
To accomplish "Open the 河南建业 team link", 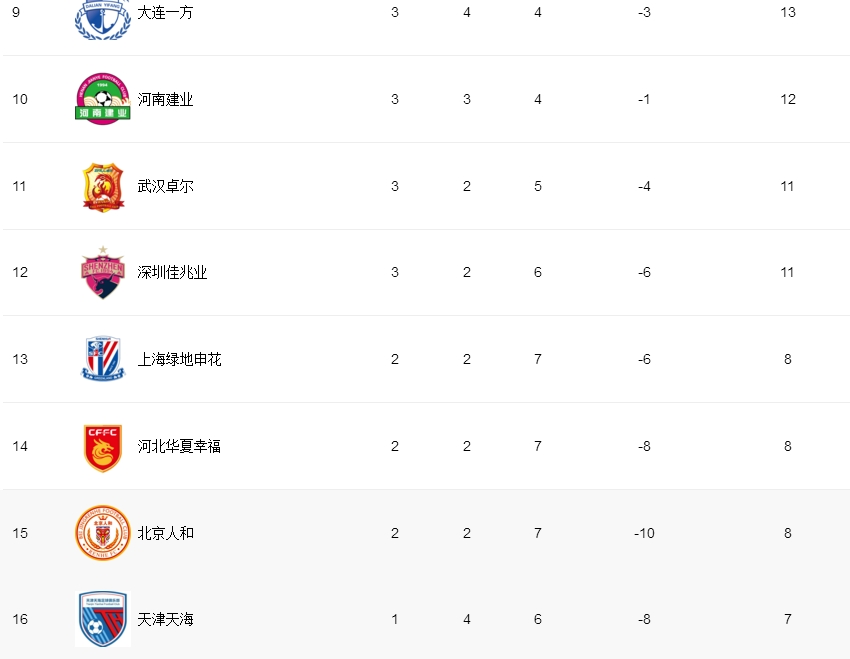I will coord(165,99).
